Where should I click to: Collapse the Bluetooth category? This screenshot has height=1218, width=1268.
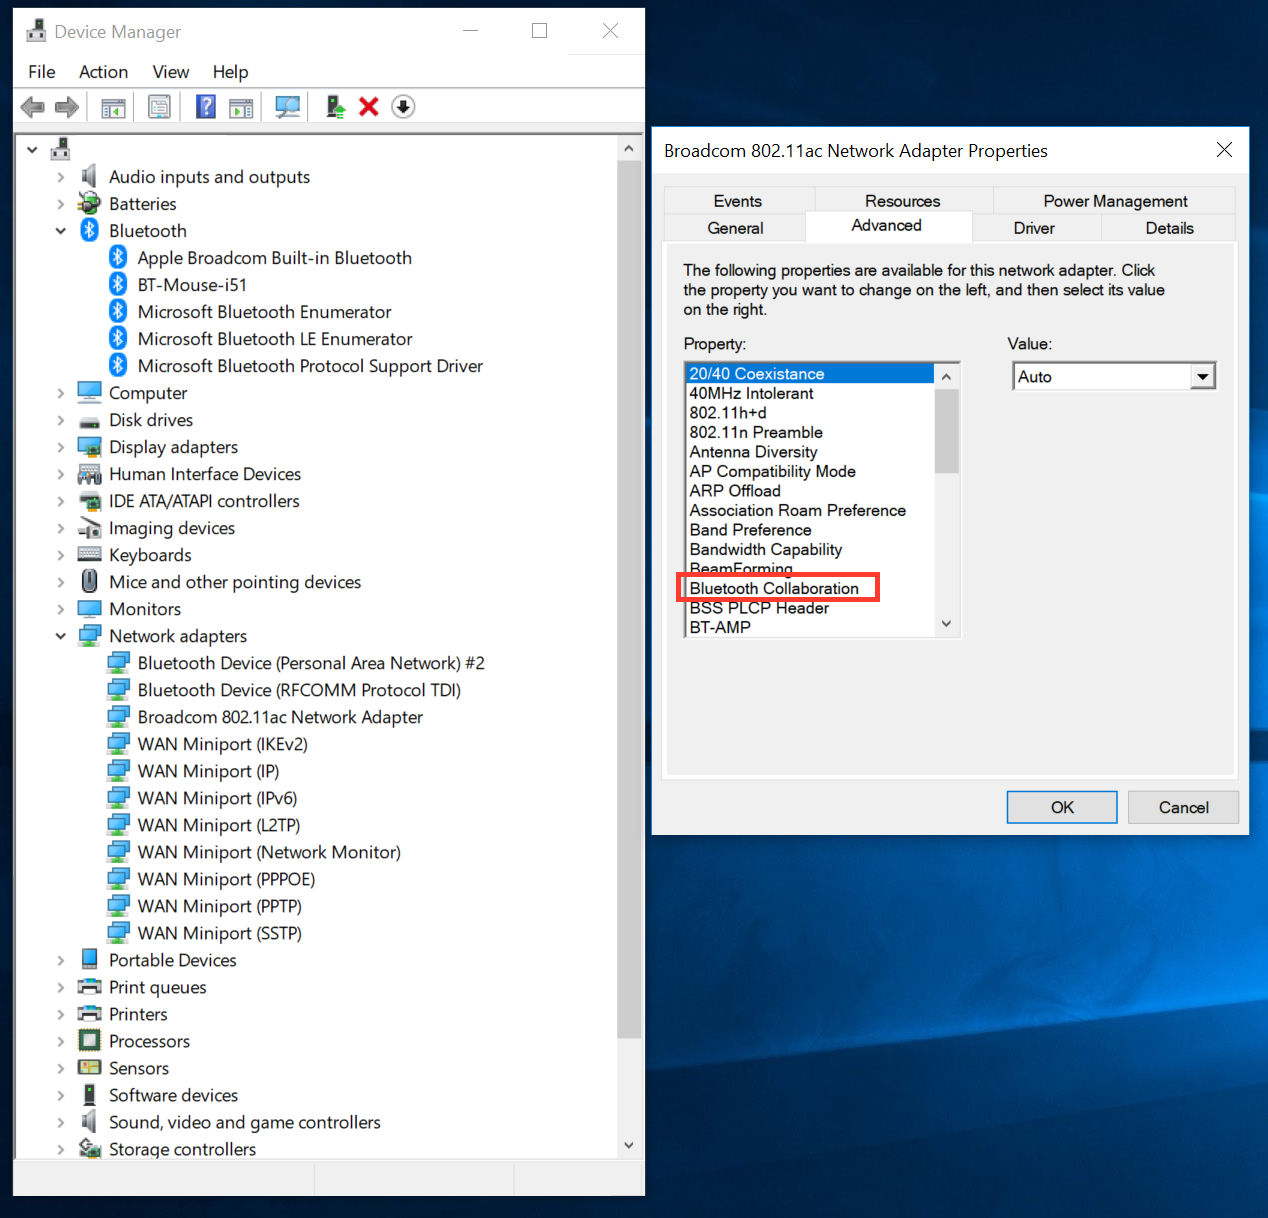pos(61,230)
